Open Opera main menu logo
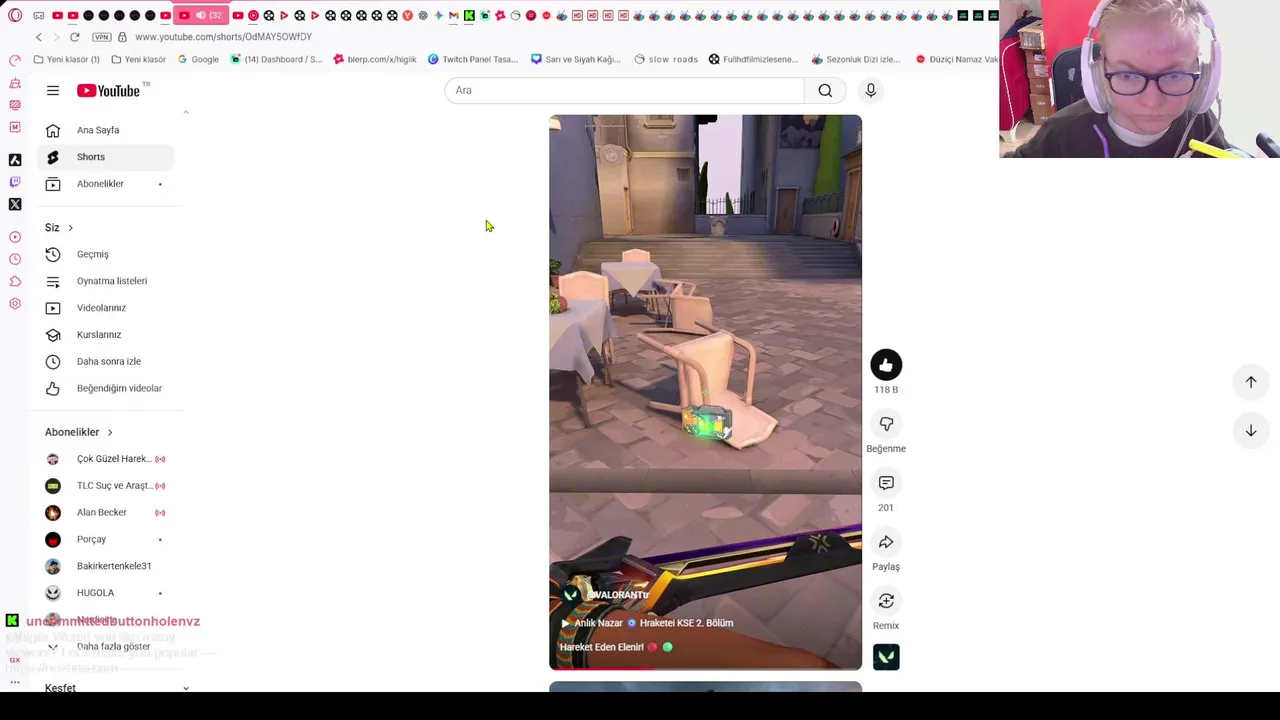This screenshot has width=1280, height=720. [x=15, y=15]
